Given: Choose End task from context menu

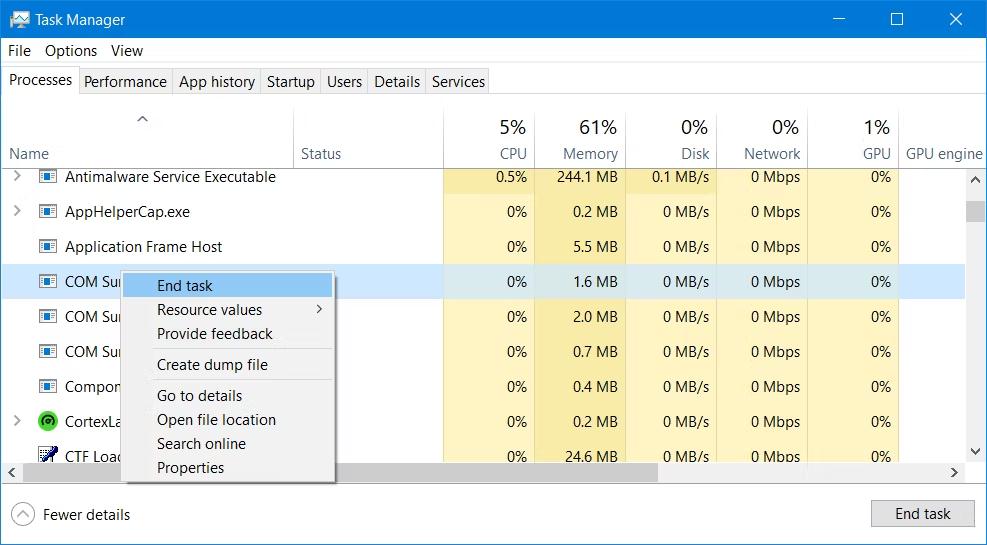Looking at the screenshot, I should pos(185,286).
